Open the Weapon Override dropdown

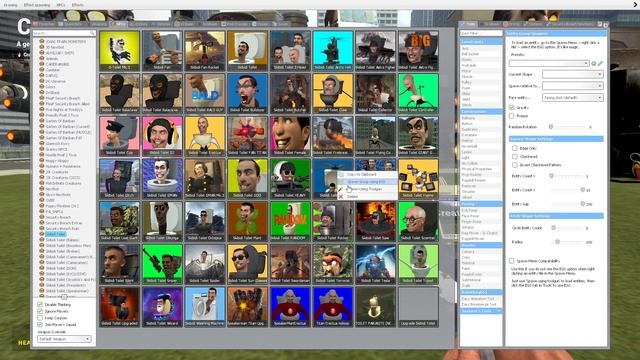point(64,339)
